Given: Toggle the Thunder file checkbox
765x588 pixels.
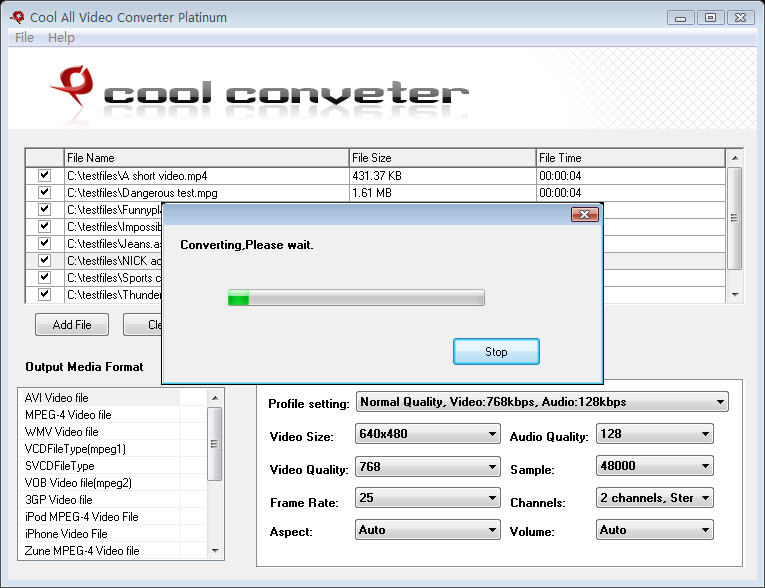Looking at the screenshot, I should click(44, 294).
